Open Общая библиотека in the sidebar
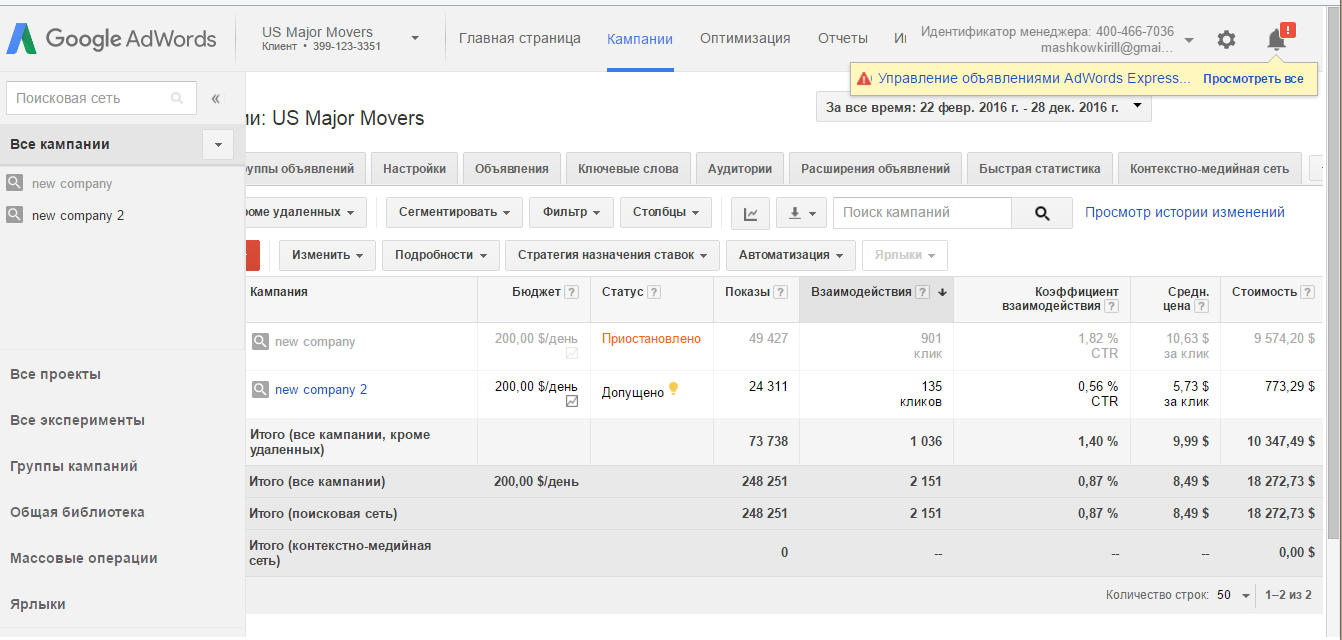The image size is (1342, 640). (x=77, y=512)
